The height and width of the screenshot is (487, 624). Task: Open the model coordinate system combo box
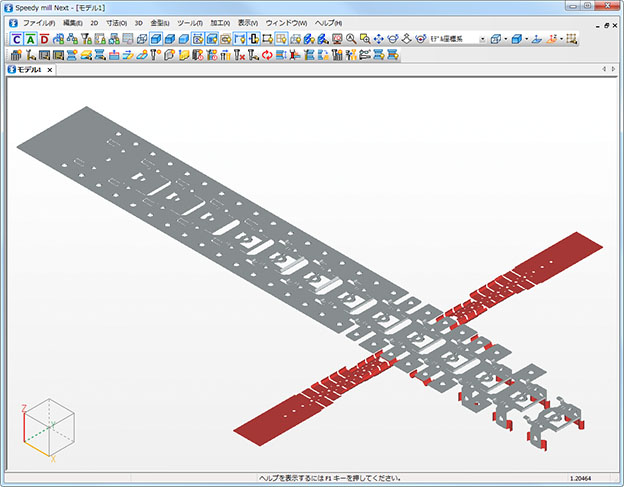457,39
